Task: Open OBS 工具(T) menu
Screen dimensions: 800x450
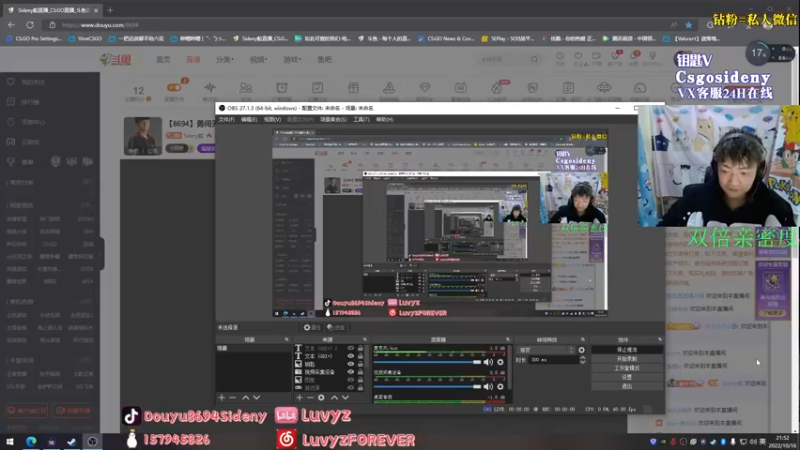Action: pyautogui.click(x=361, y=119)
